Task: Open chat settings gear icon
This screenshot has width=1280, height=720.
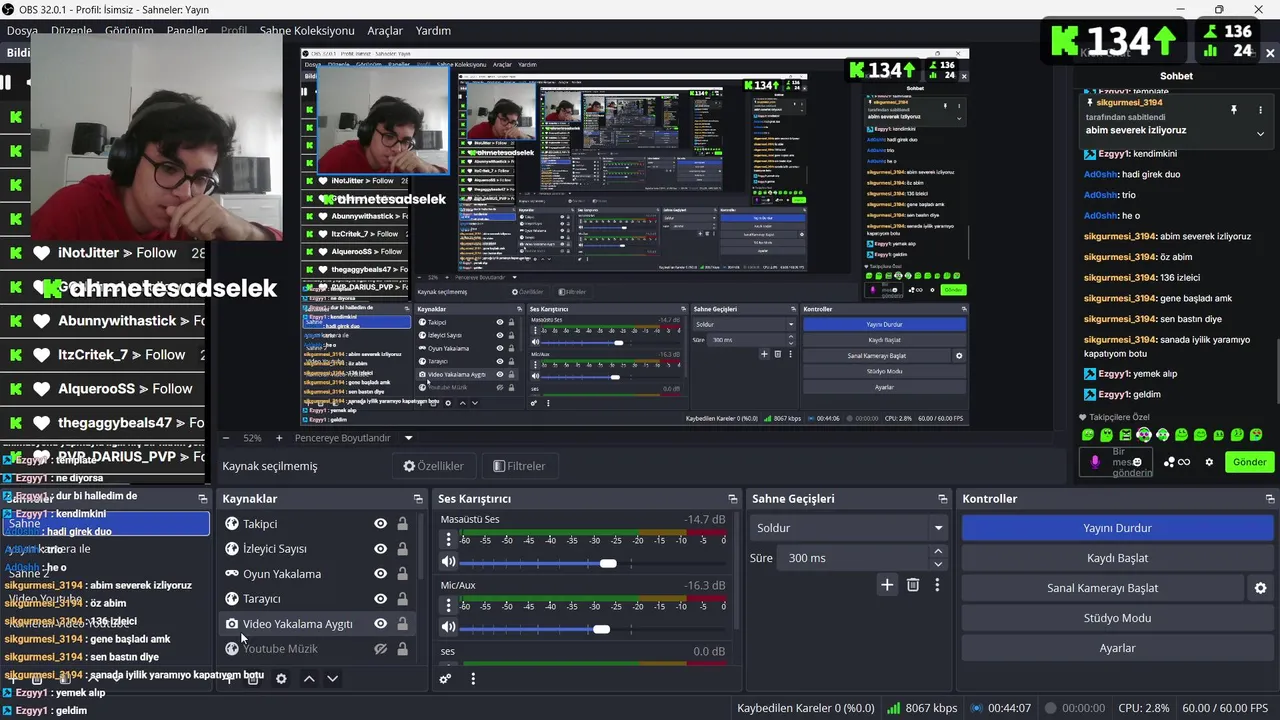Action: [x=1209, y=462]
